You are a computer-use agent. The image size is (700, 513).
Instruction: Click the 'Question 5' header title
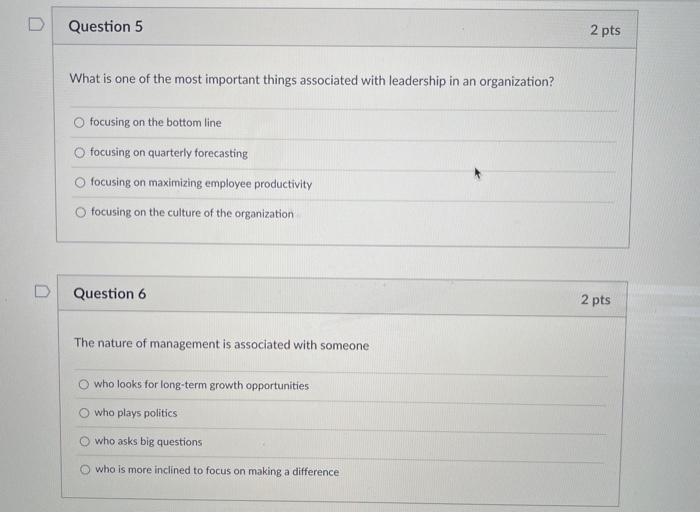pyautogui.click(x=105, y=27)
